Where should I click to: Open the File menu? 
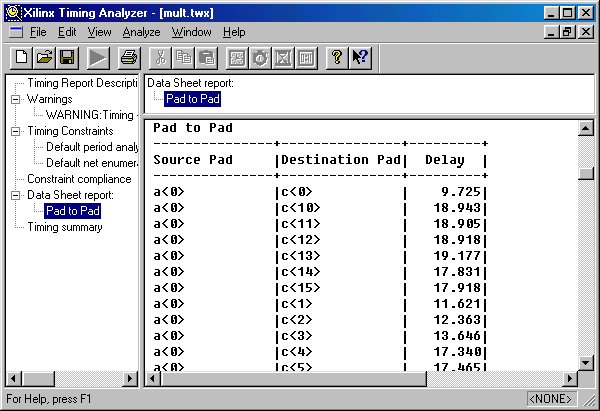coord(38,32)
